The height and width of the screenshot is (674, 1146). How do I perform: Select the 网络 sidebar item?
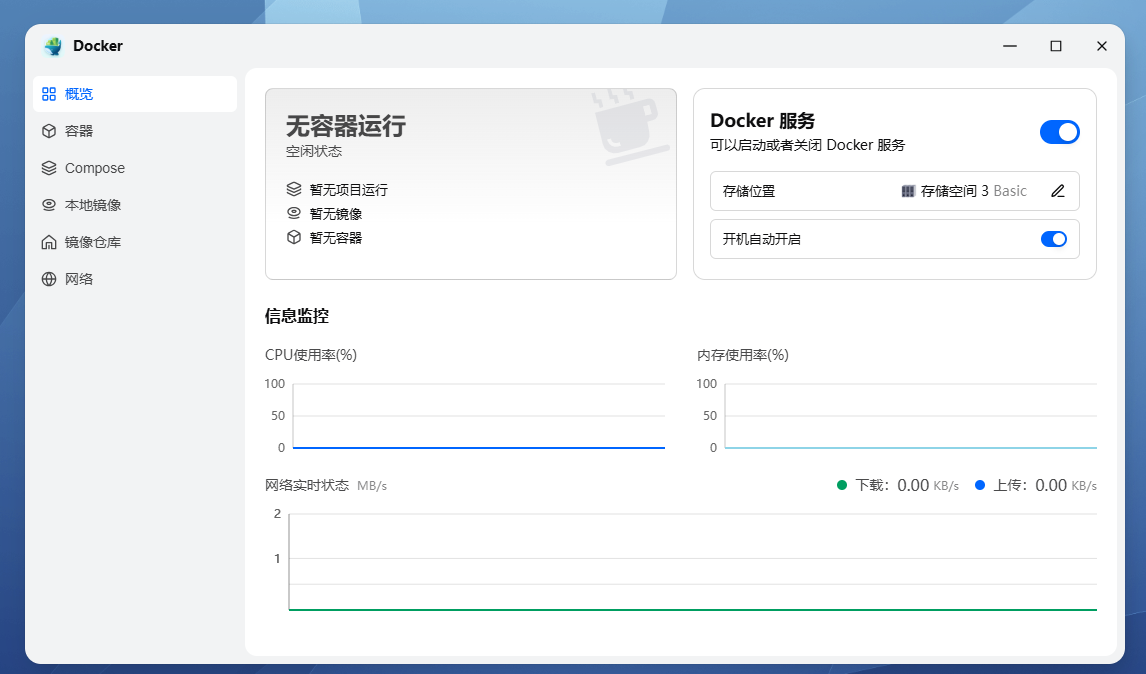(x=79, y=279)
